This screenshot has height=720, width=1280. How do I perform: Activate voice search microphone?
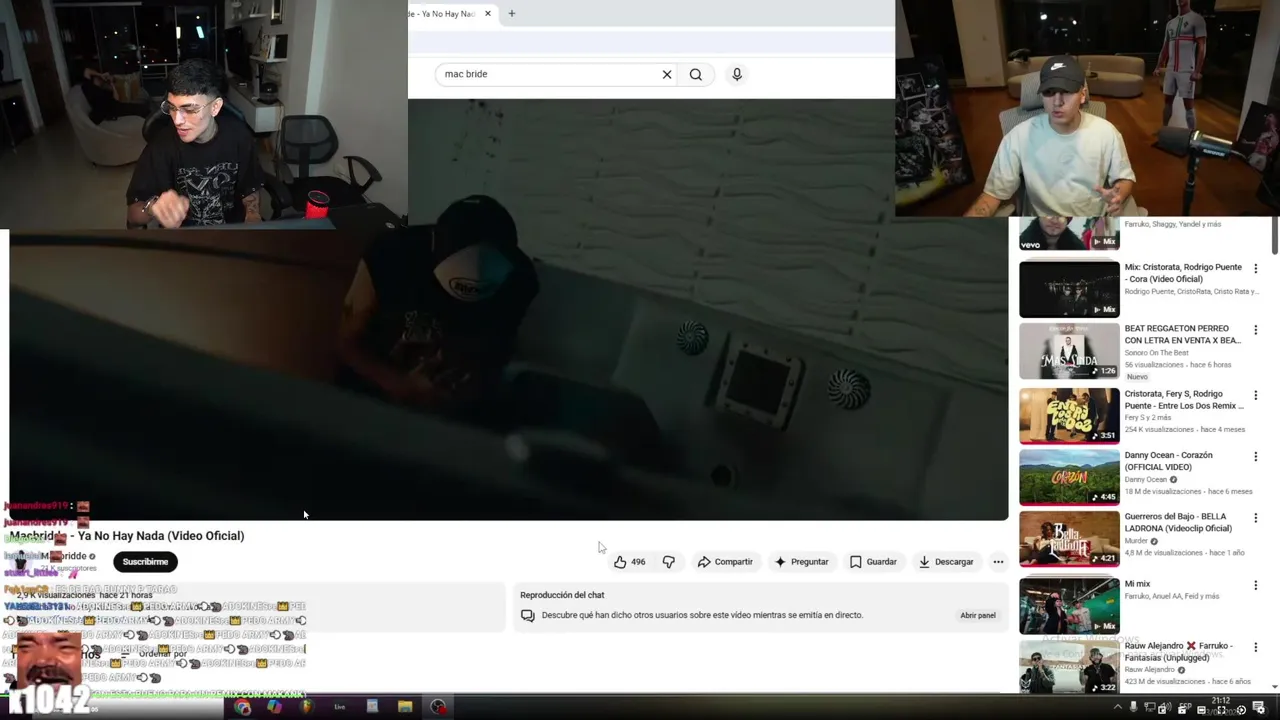pos(737,74)
